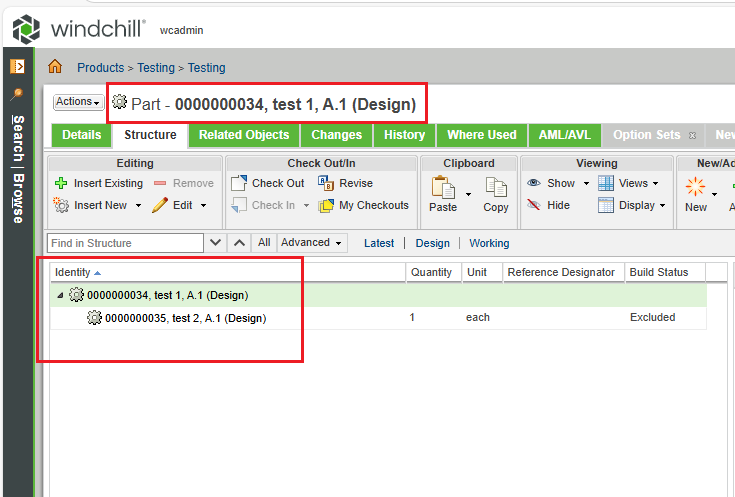Image resolution: width=735 pixels, height=497 pixels.
Task: Open the Where Used tab
Action: point(482,135)
